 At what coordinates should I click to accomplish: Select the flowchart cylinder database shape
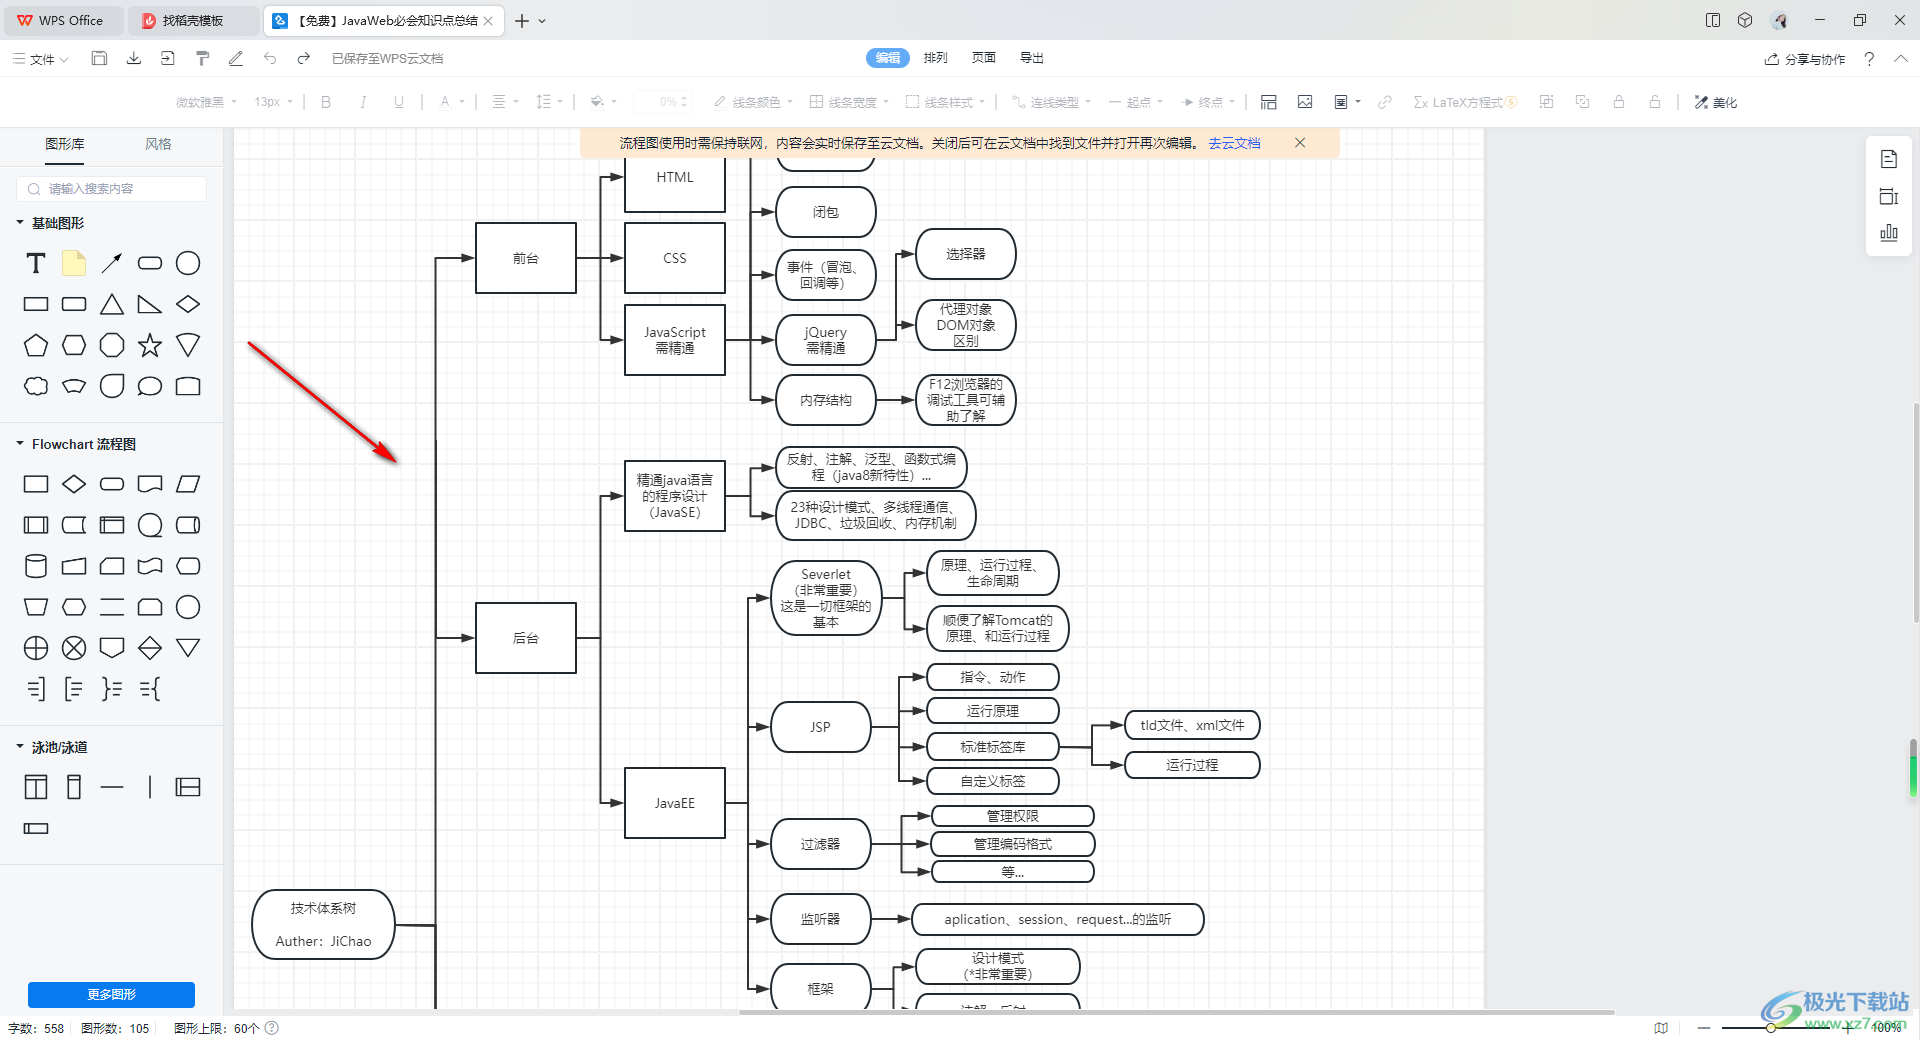click(x=36, y=566)
